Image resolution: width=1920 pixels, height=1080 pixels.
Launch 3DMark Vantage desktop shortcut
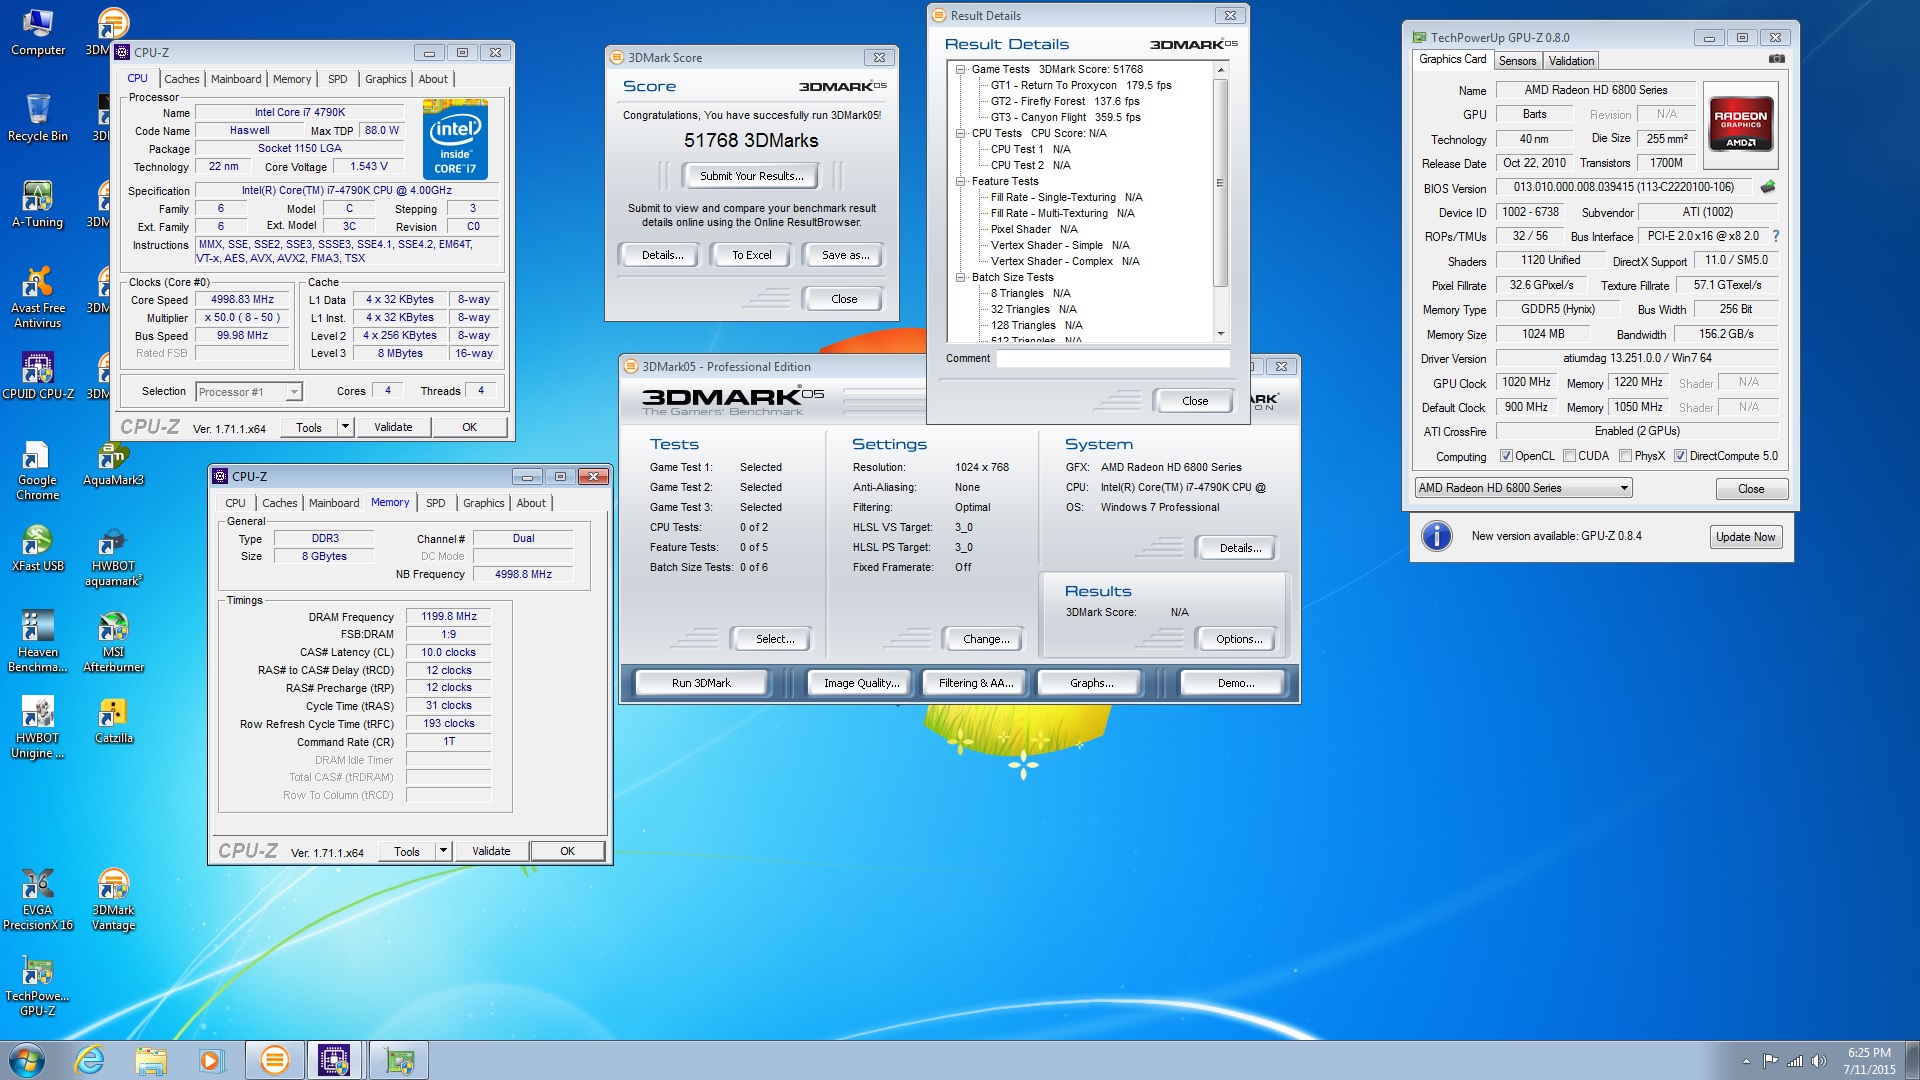click(x=113, y=899)
